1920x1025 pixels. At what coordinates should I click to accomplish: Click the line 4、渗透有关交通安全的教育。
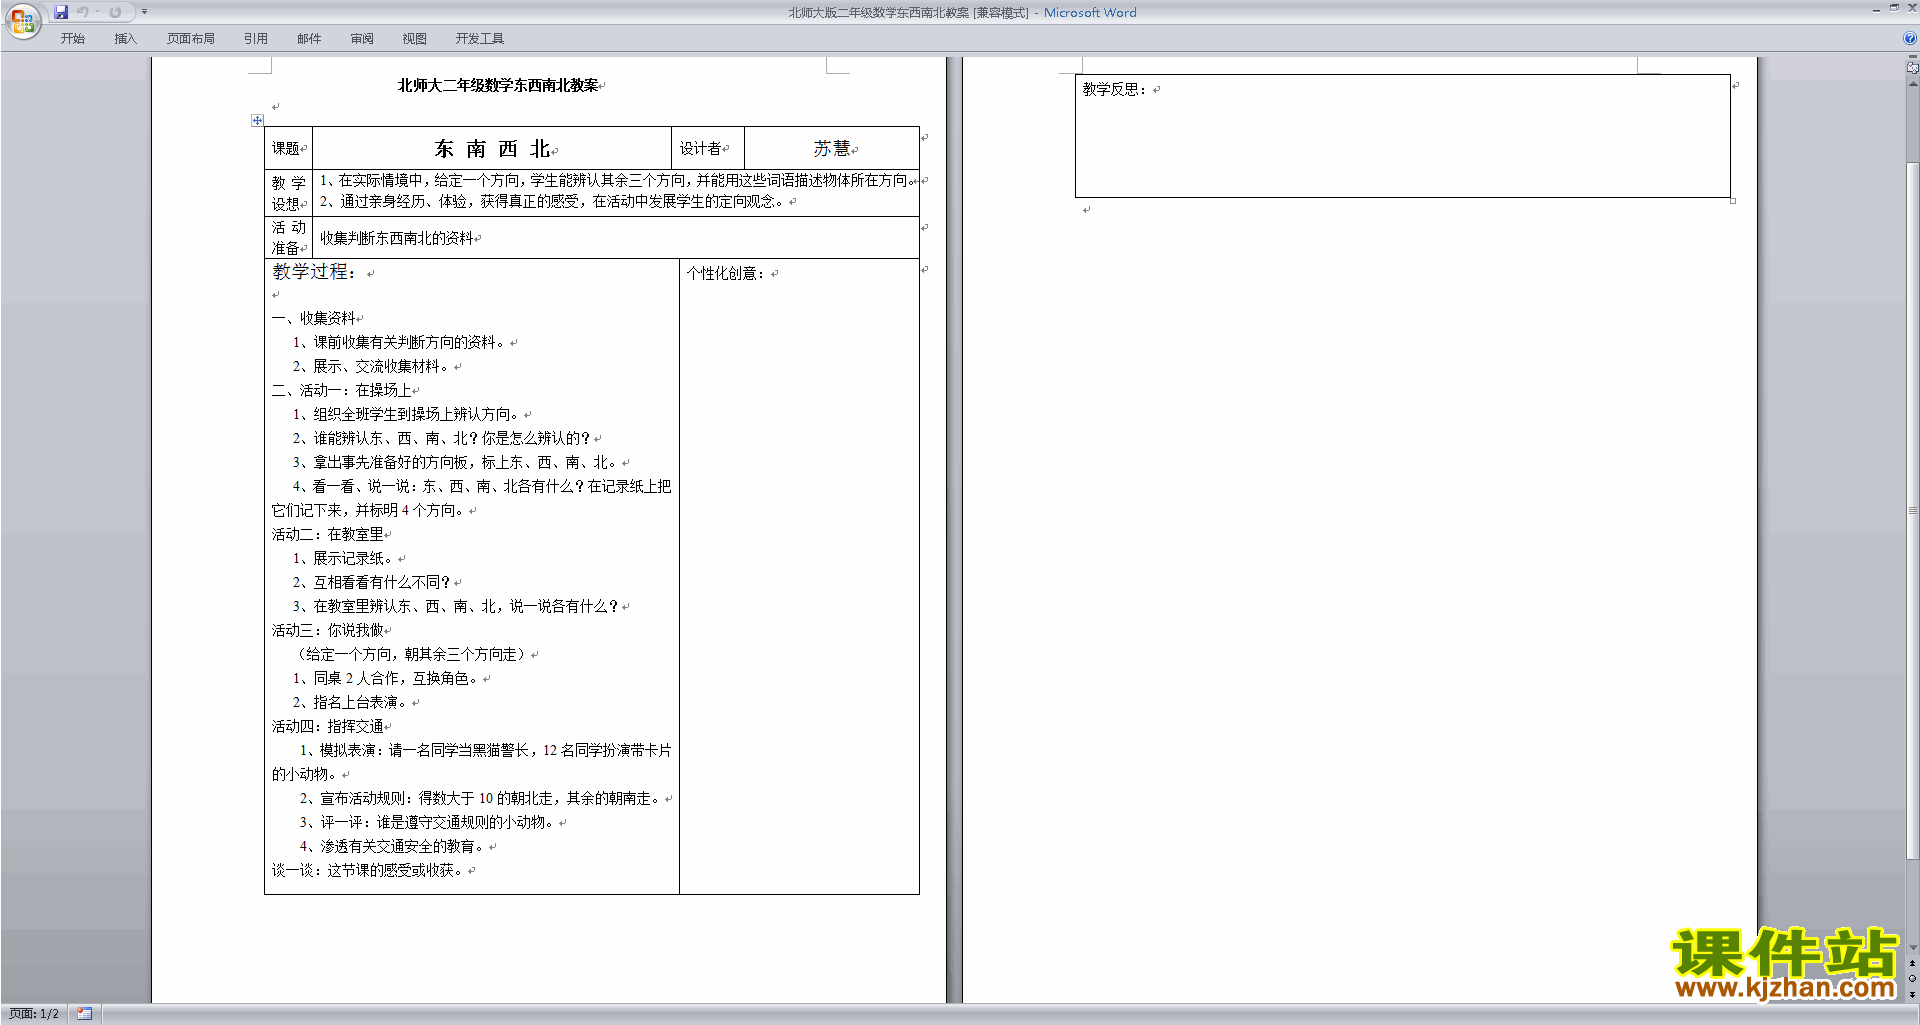394,846
